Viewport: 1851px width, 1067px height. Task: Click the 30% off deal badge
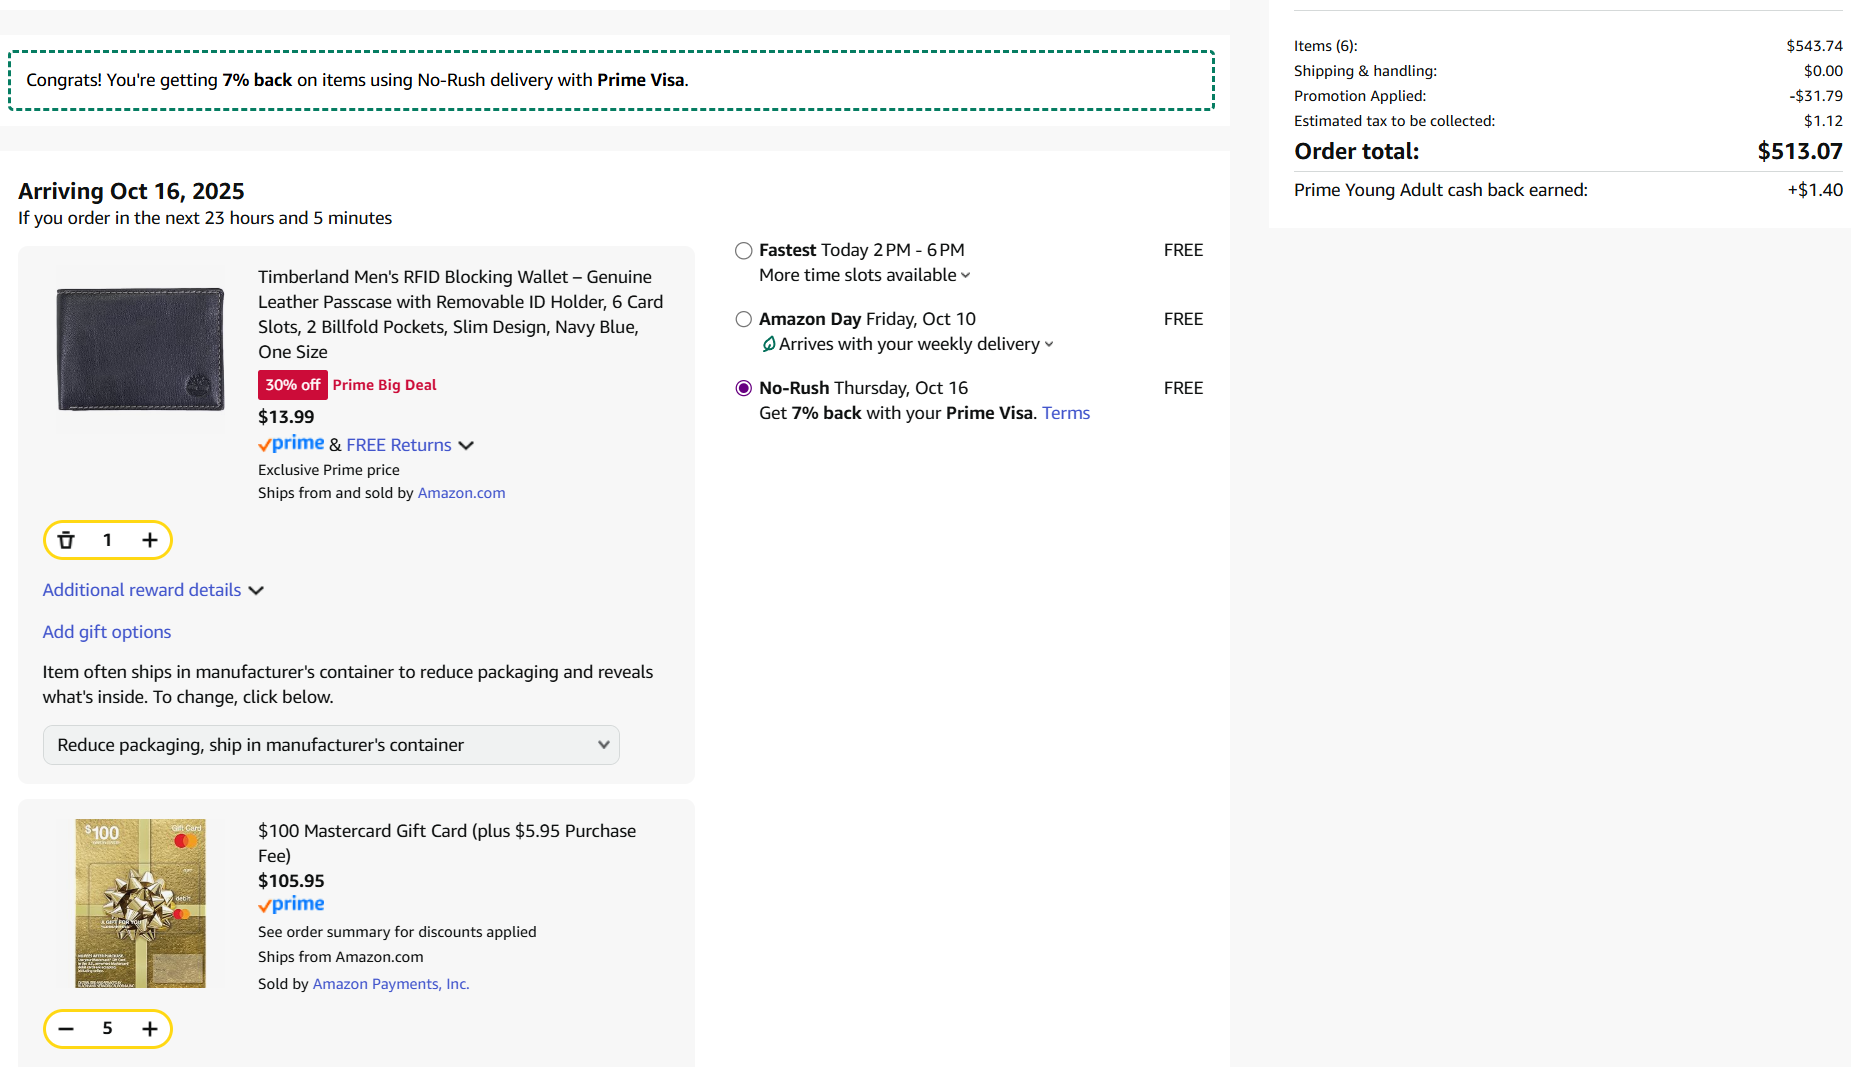pos(292,385)
